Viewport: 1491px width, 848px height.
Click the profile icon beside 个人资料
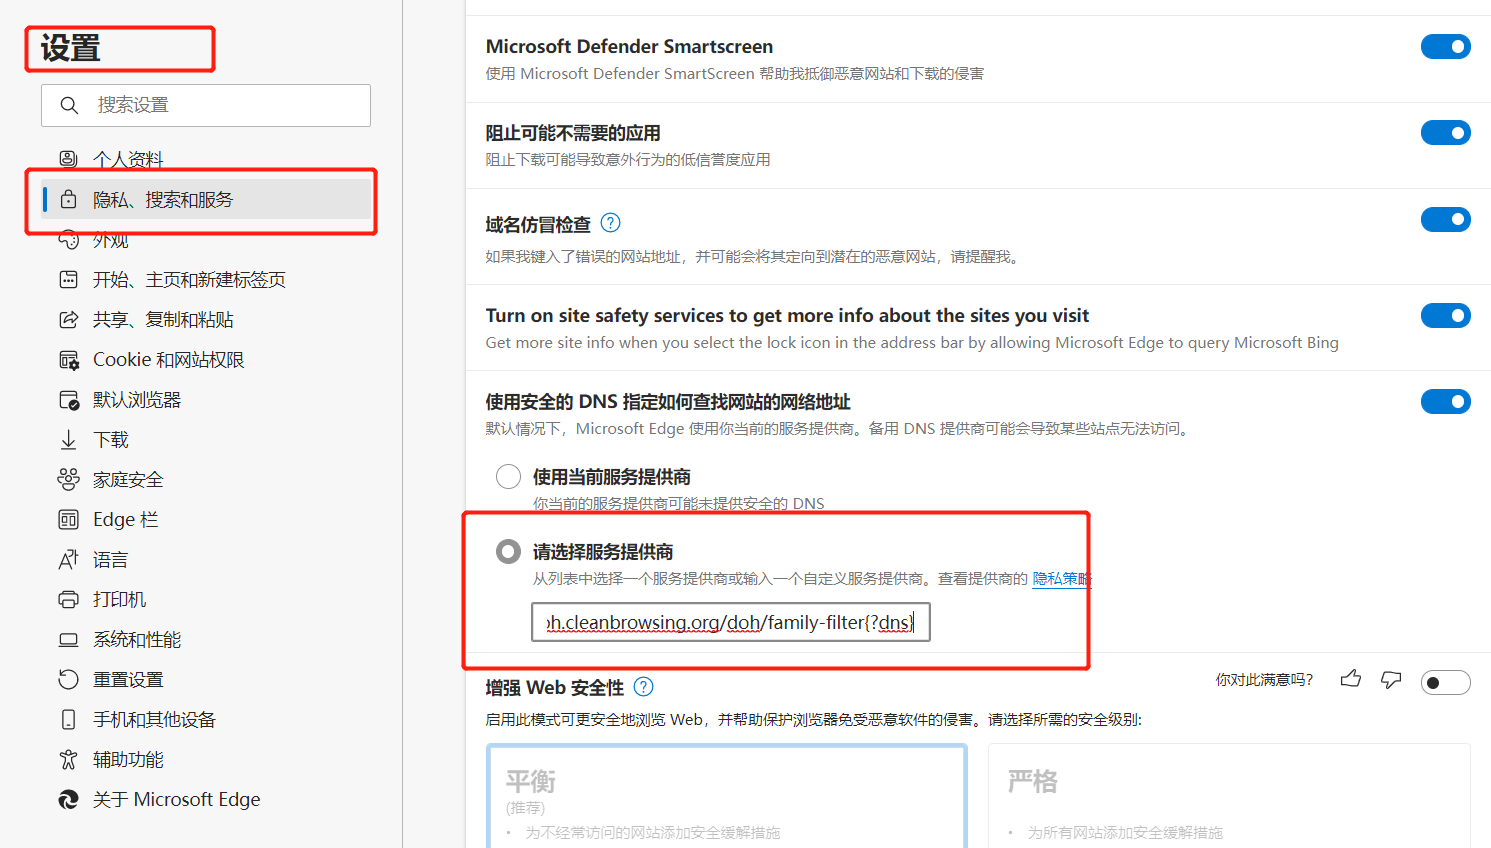click(68, 159)
